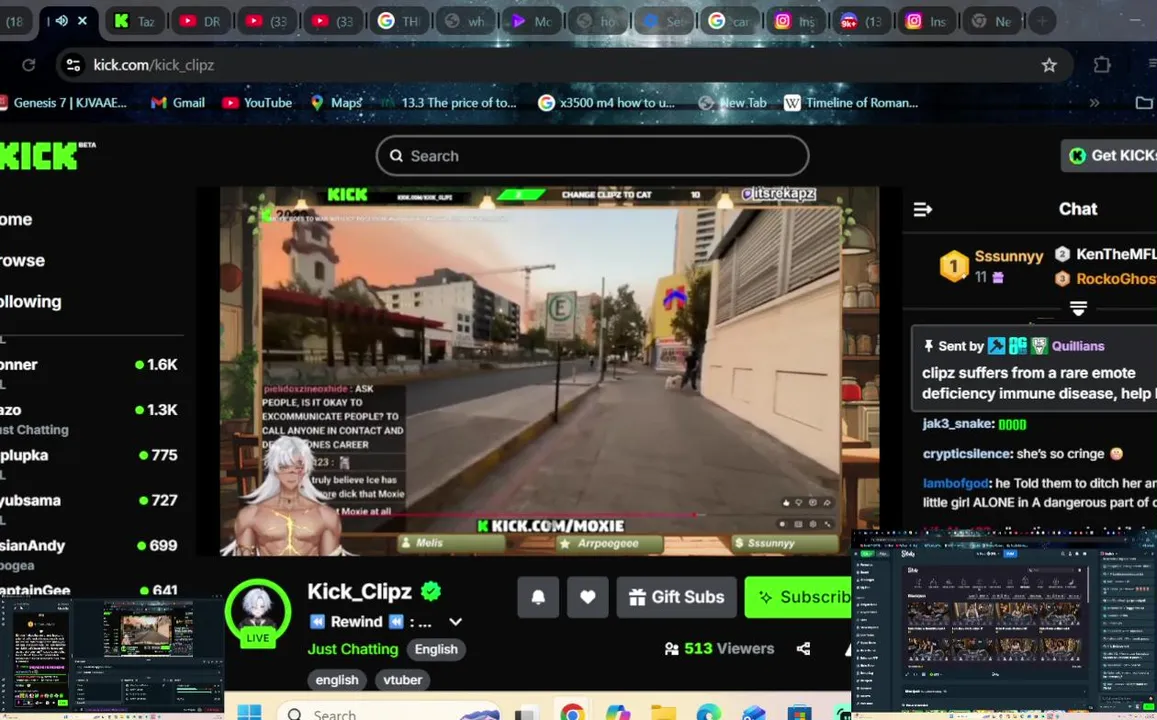Image resolution: width=1157 pixels, height=720 pixels.
Task: Open the Kick_Clipz LIVE avatar
Action: 258,613
